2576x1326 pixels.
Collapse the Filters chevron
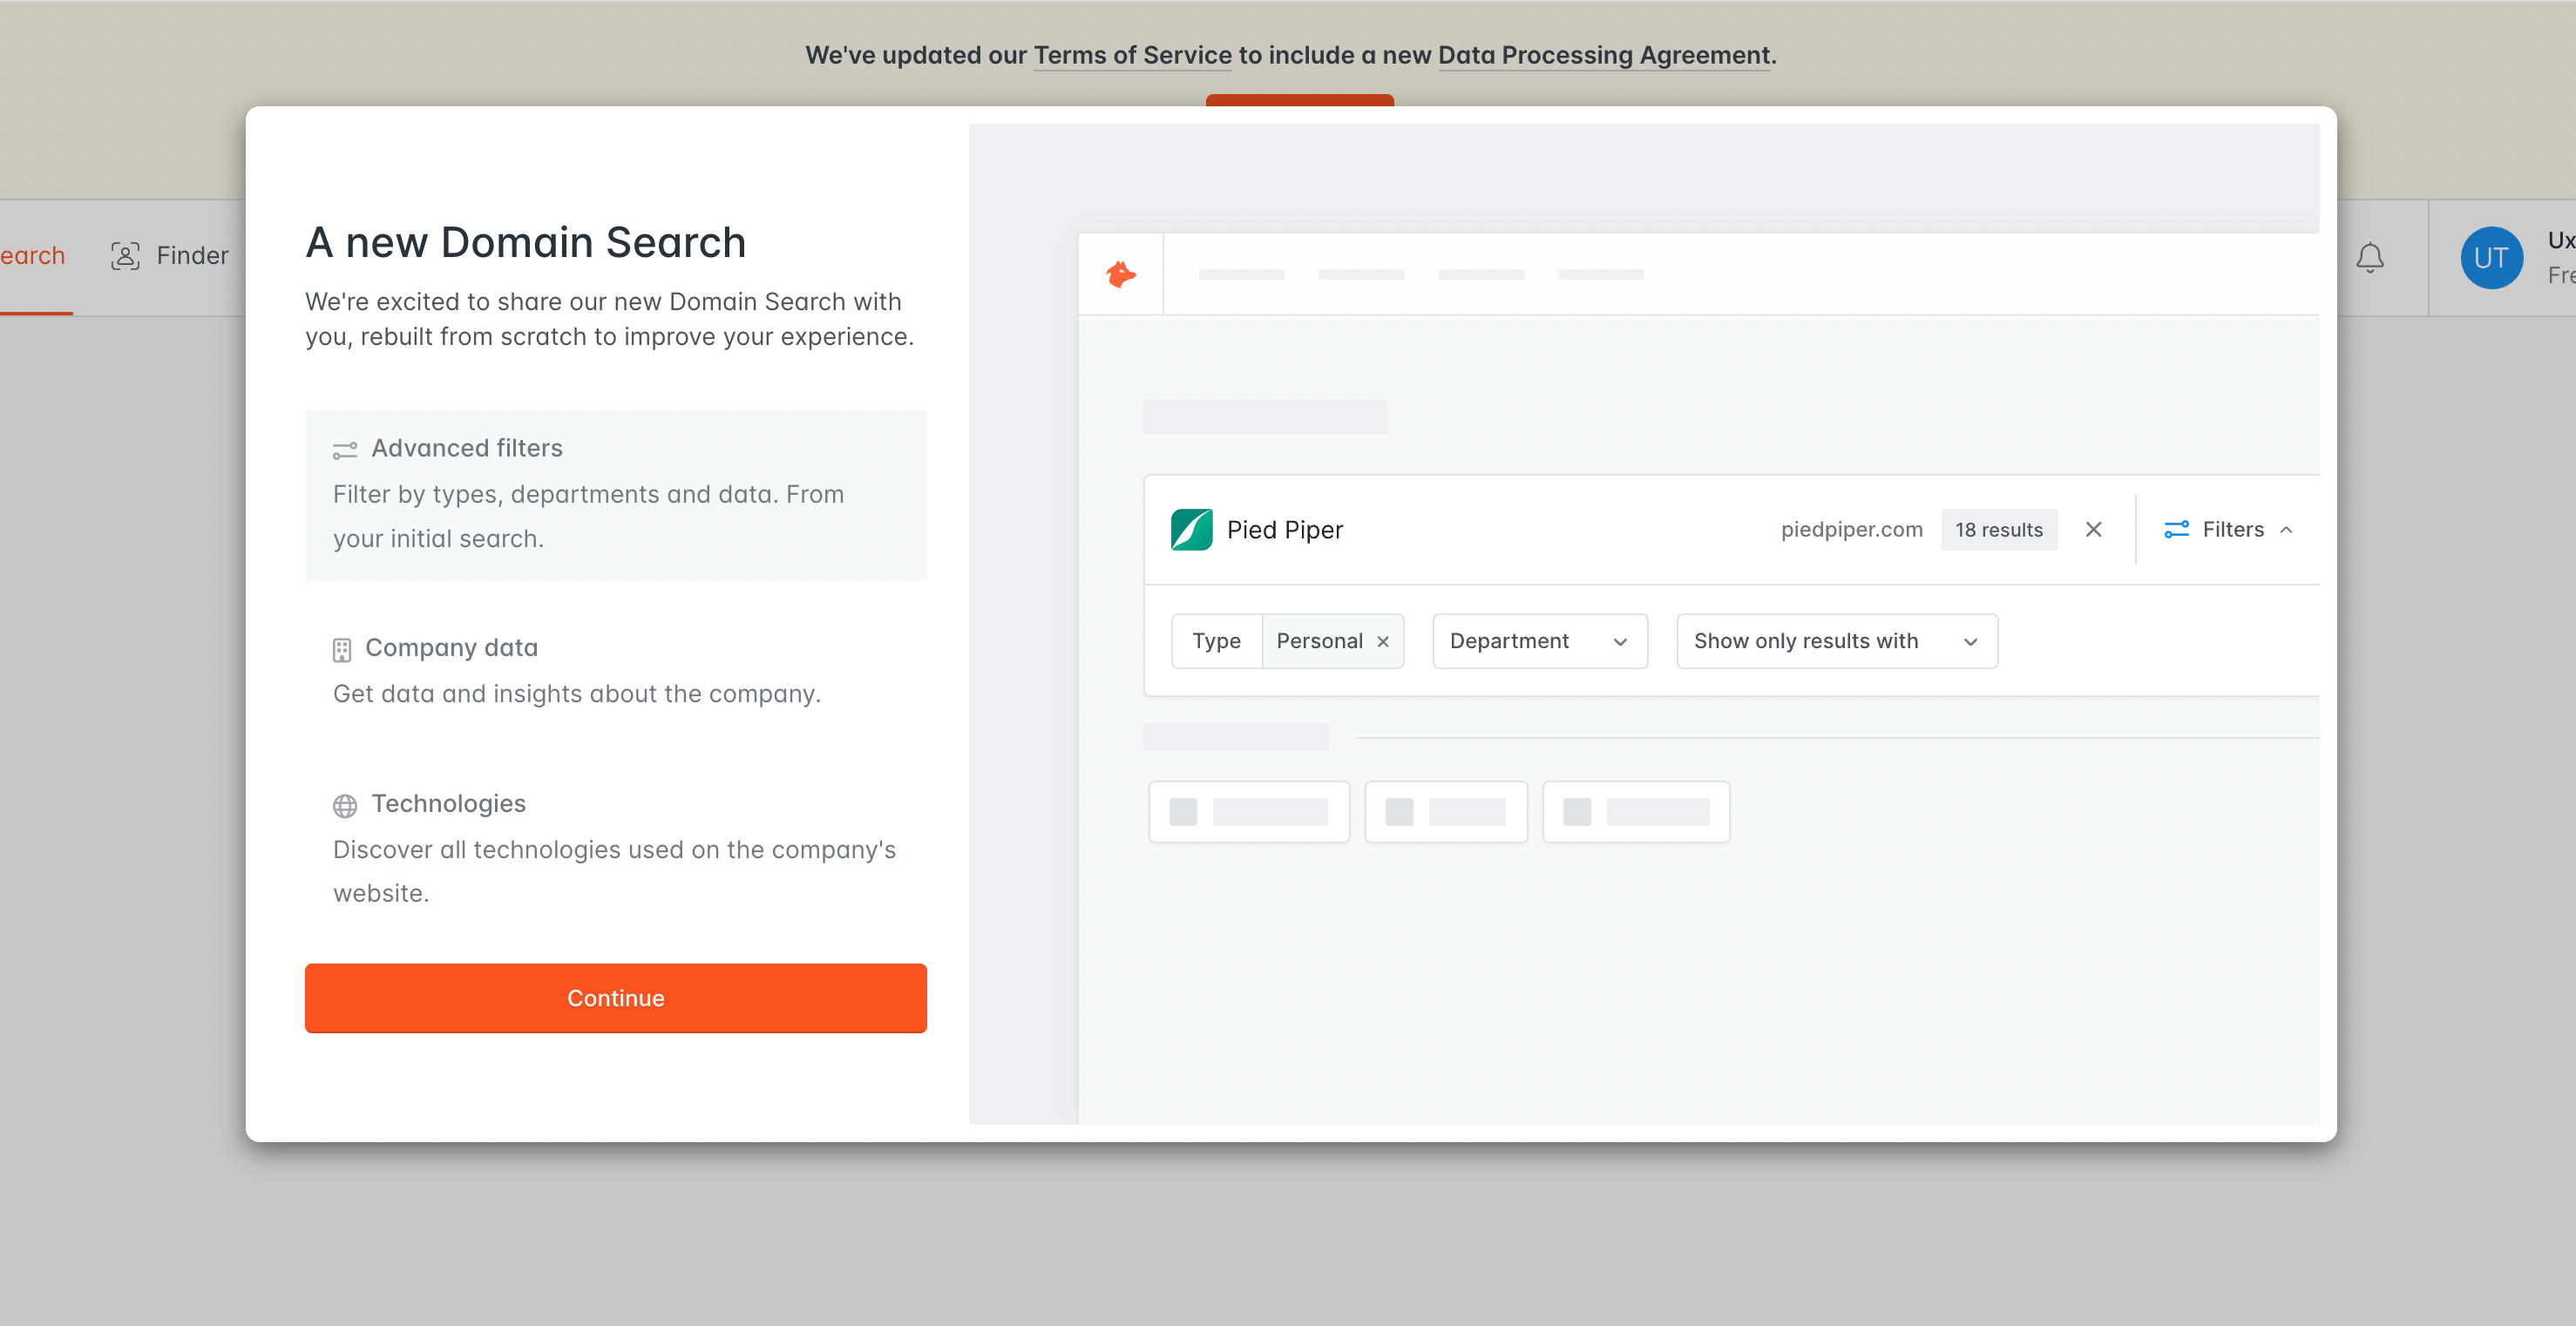pyautogui.click(x=2286, y=530)
